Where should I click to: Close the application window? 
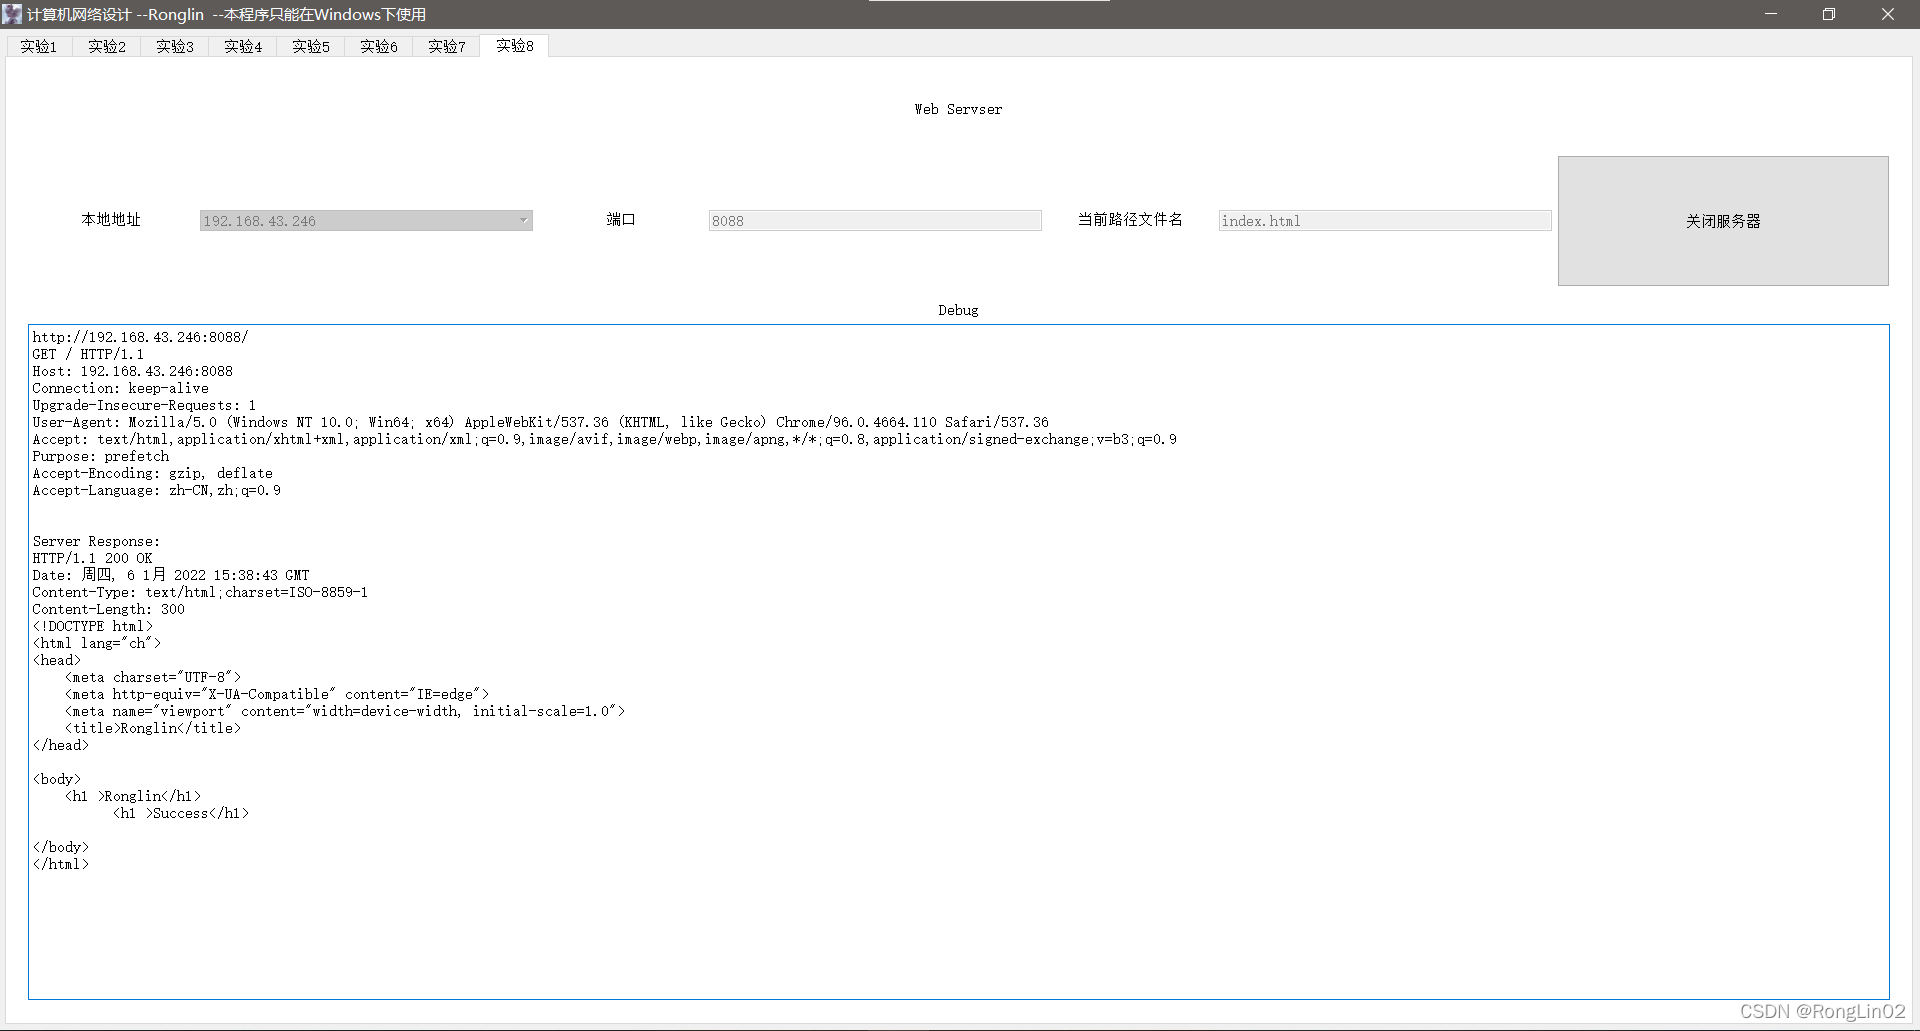1888,14
